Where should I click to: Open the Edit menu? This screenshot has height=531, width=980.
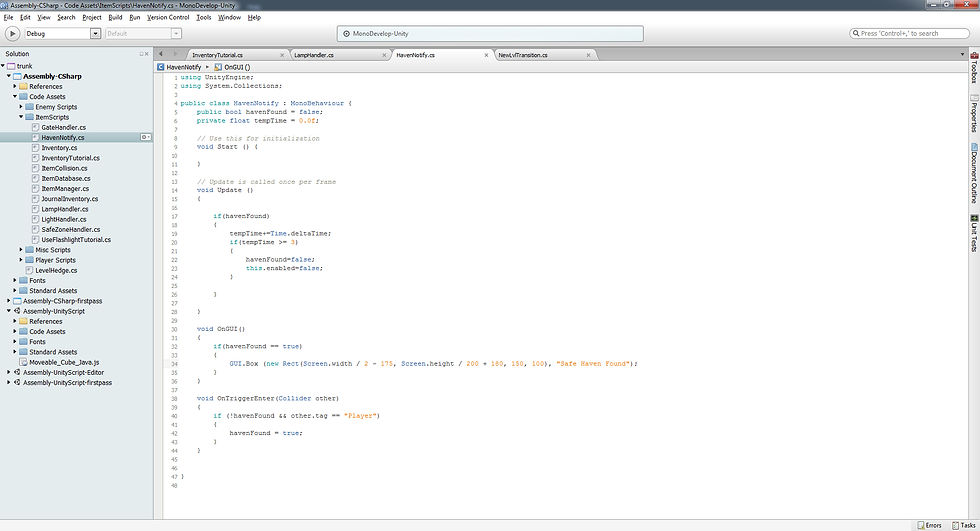tap(25, 17)
